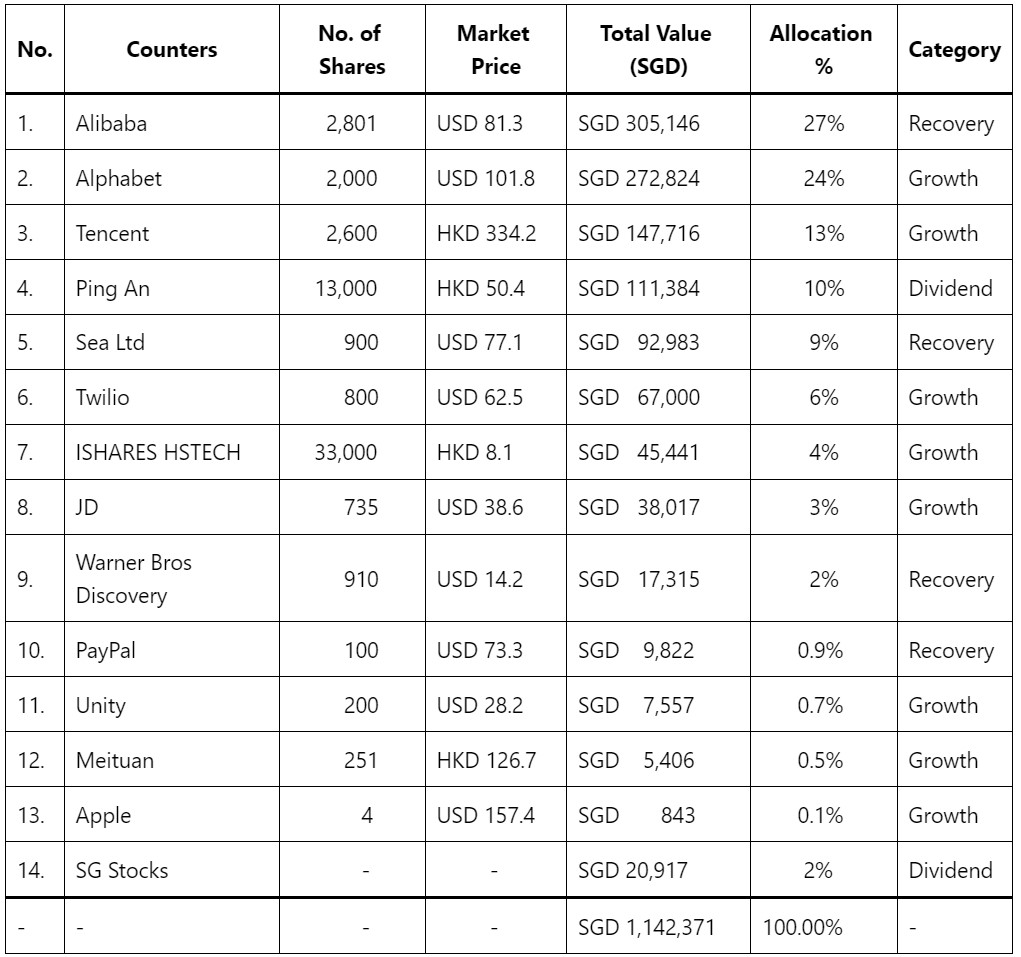Screen dimensions: 1021x957
Task: Select Warner Bros Discovery cell
Action: (171, 579)
